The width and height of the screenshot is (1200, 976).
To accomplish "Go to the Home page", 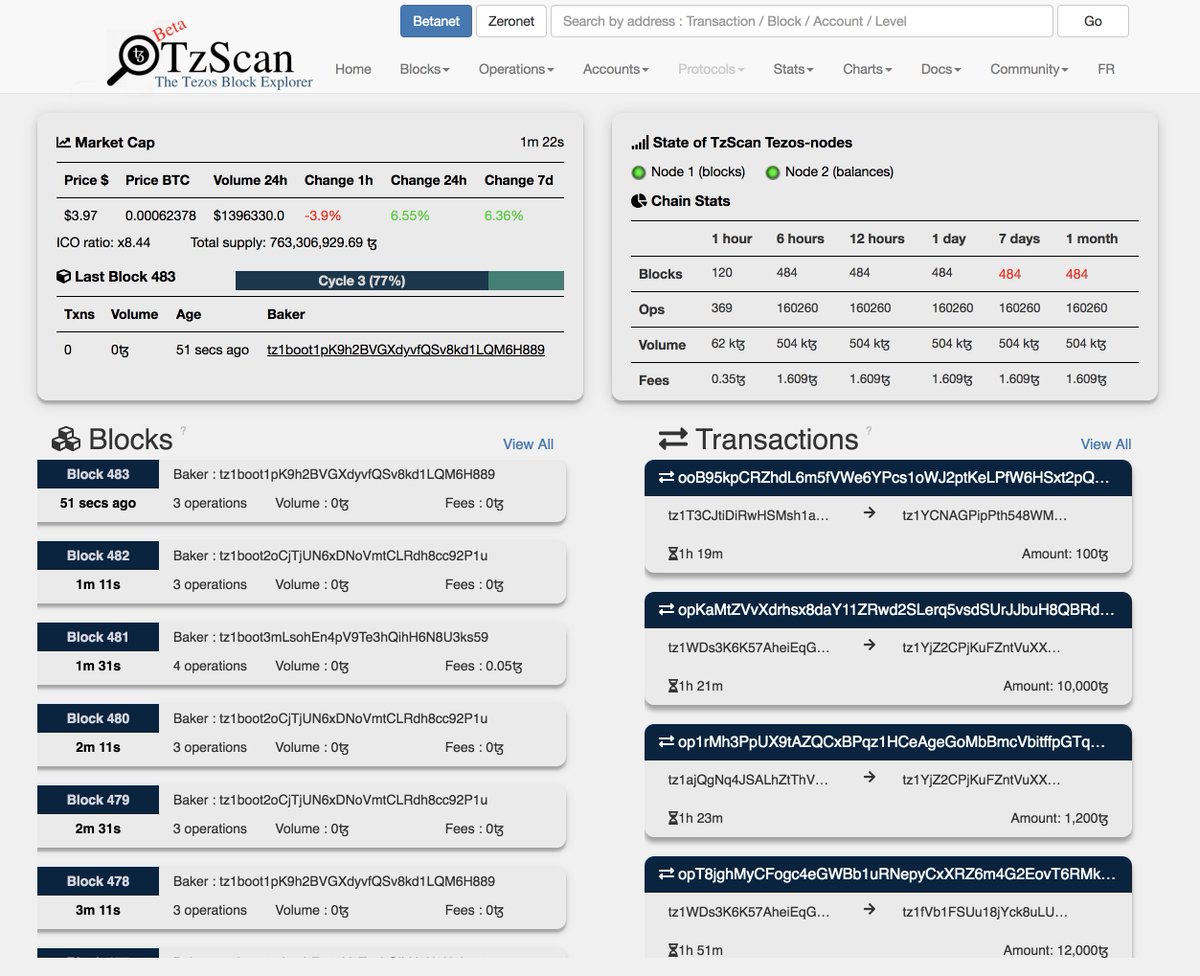I will click(x=353, y=69).
